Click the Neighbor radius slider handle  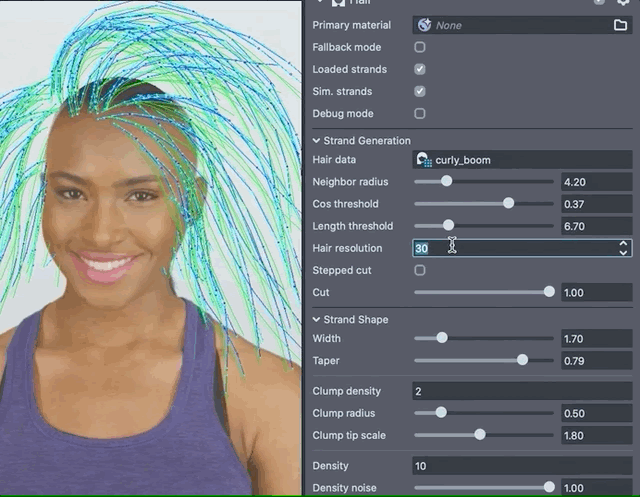click(x=446, y=182)
